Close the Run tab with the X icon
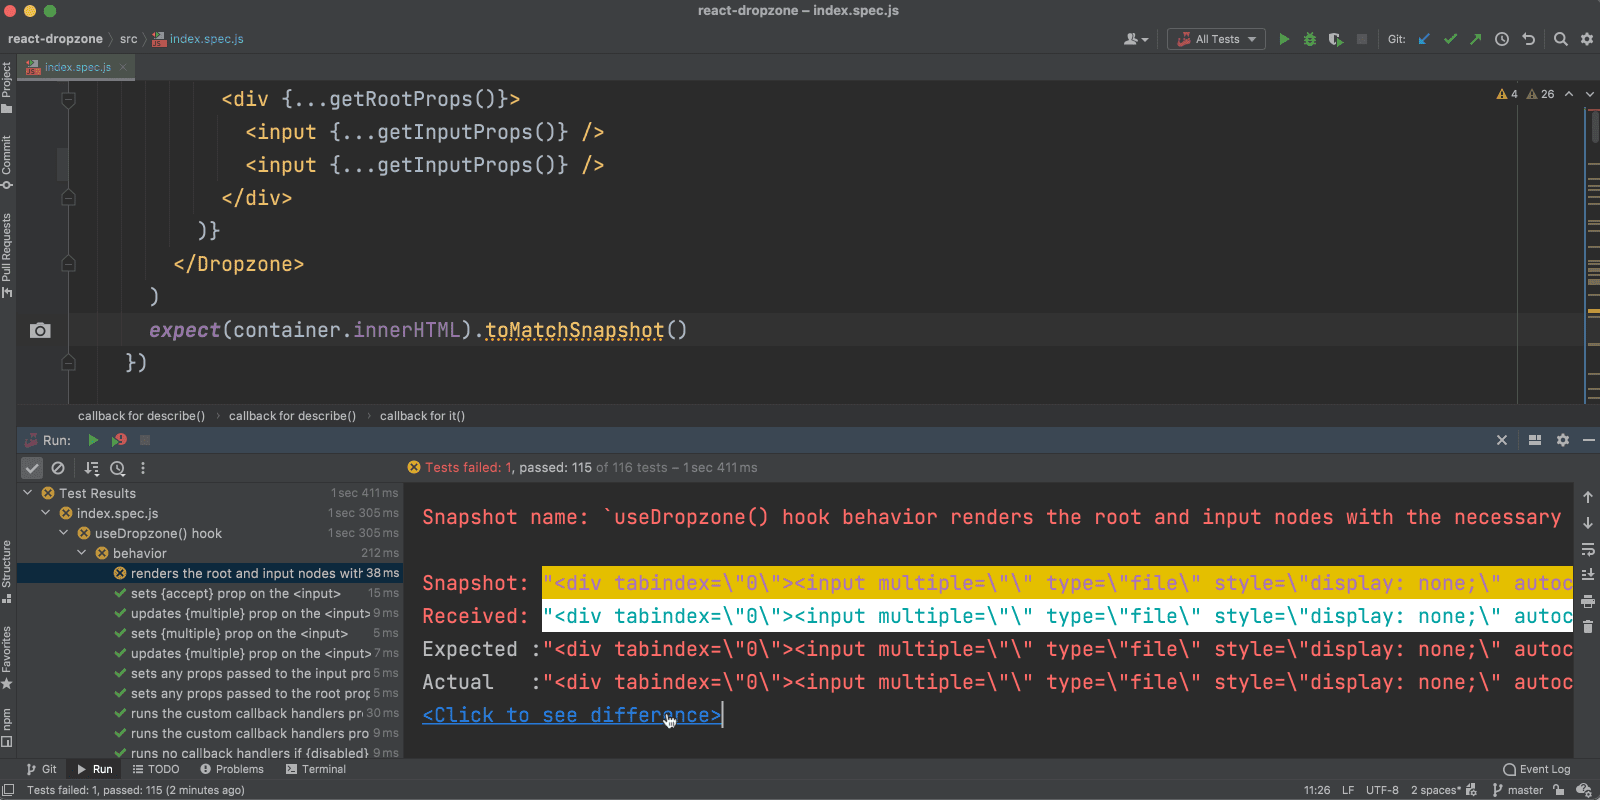Viewport: 1600px width, 800px height. [x=1502, y=440]
